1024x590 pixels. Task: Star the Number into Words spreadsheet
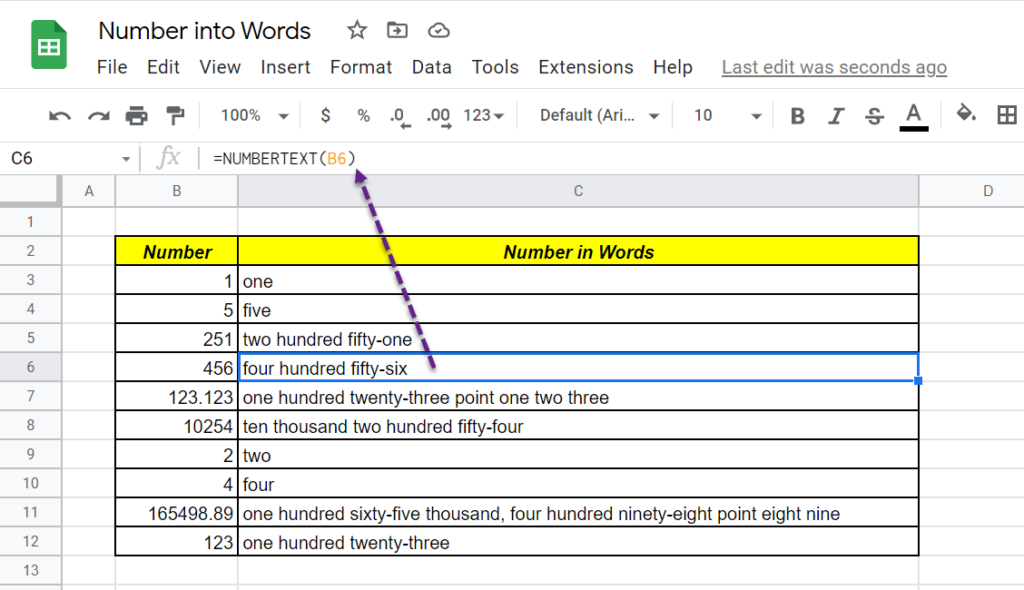tap(356, 31)
